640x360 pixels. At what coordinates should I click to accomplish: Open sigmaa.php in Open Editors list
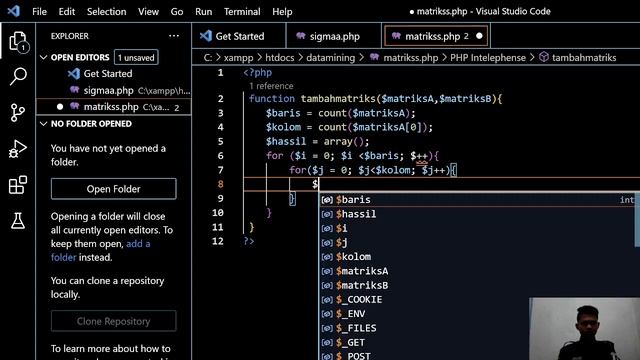click(113, 90)
